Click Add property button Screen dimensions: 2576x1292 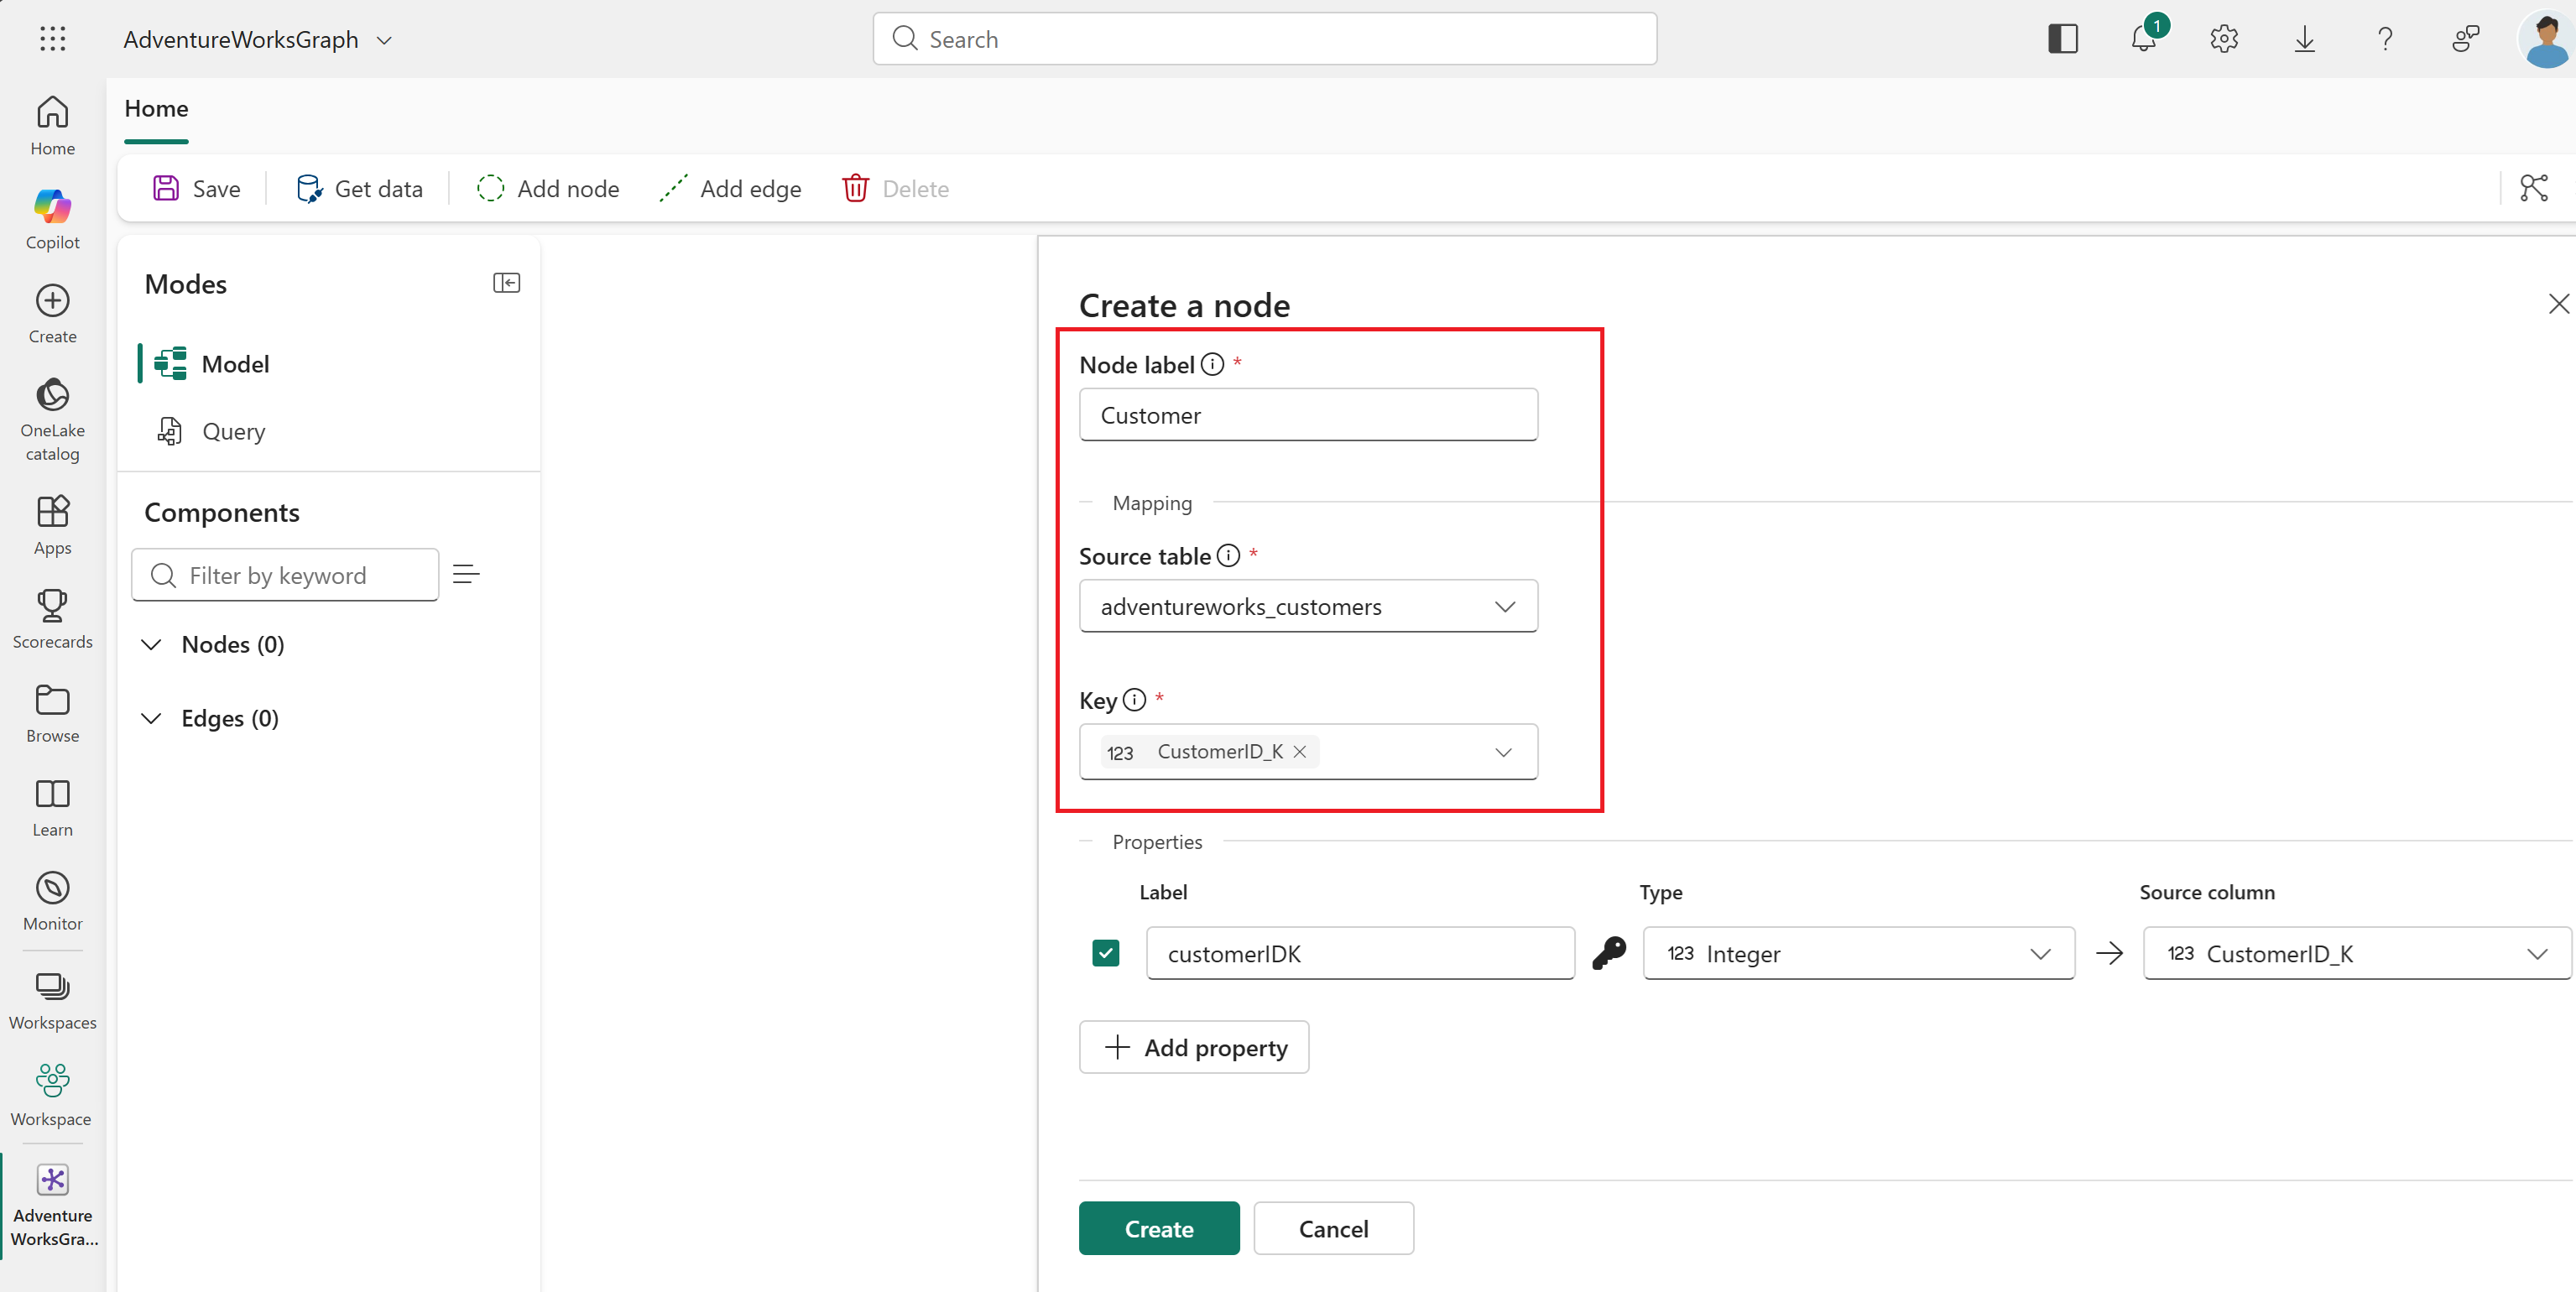point(1194,1047)
